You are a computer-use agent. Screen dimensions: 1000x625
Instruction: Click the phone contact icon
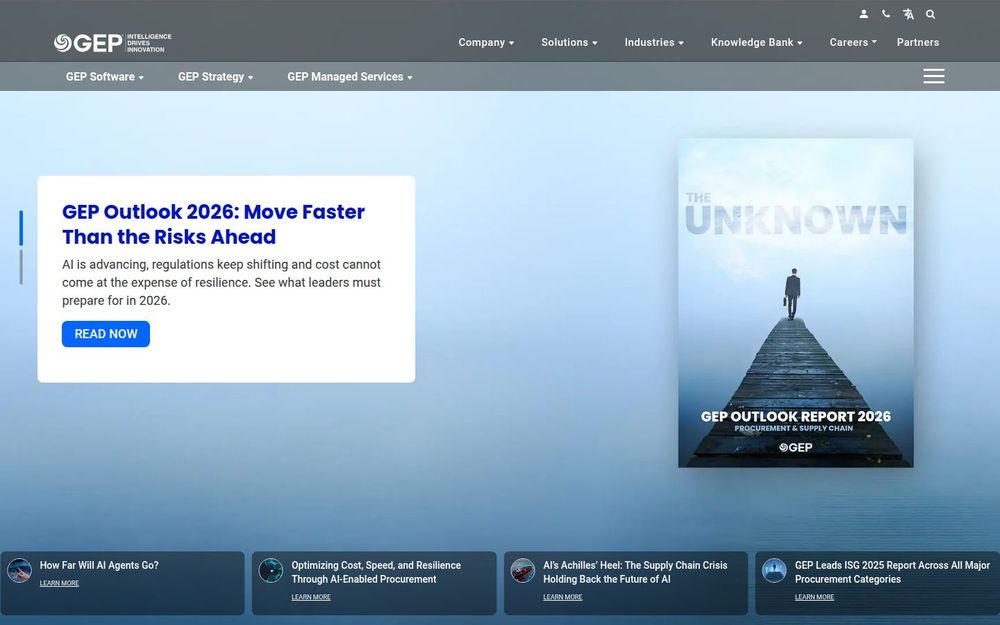[886, 14]
